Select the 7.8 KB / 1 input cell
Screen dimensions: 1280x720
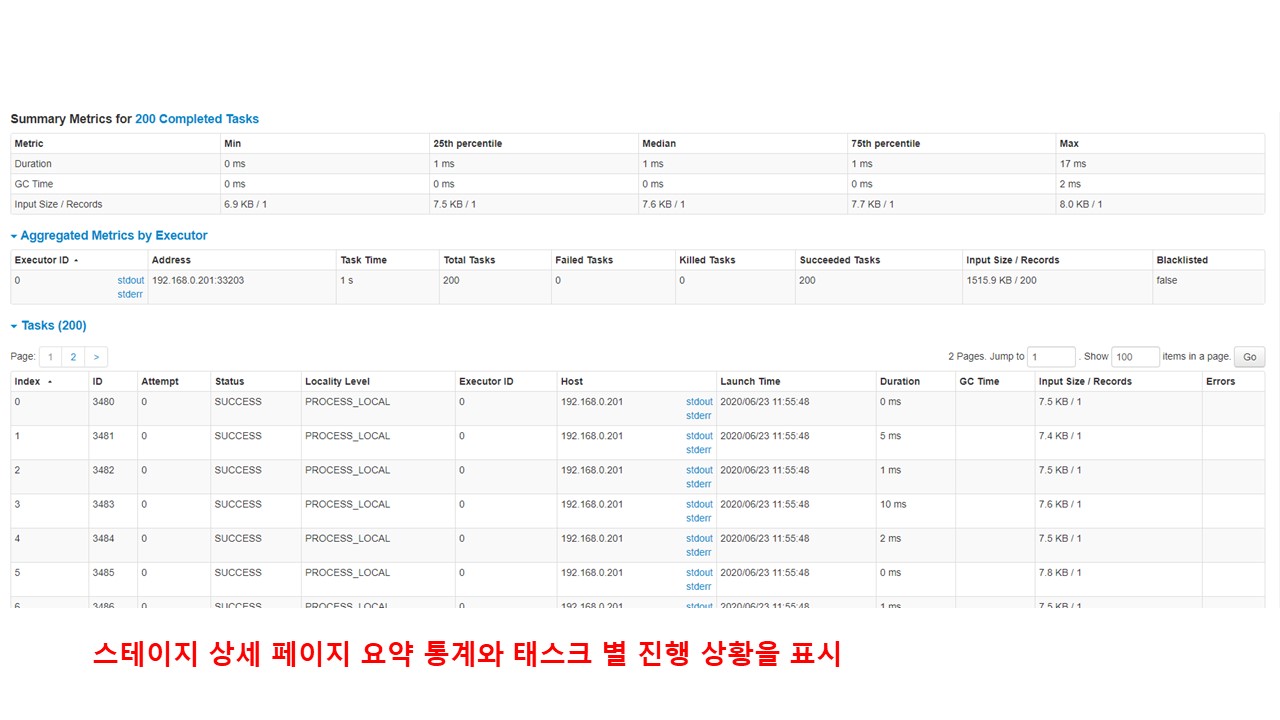click(x=1118, y=579)
